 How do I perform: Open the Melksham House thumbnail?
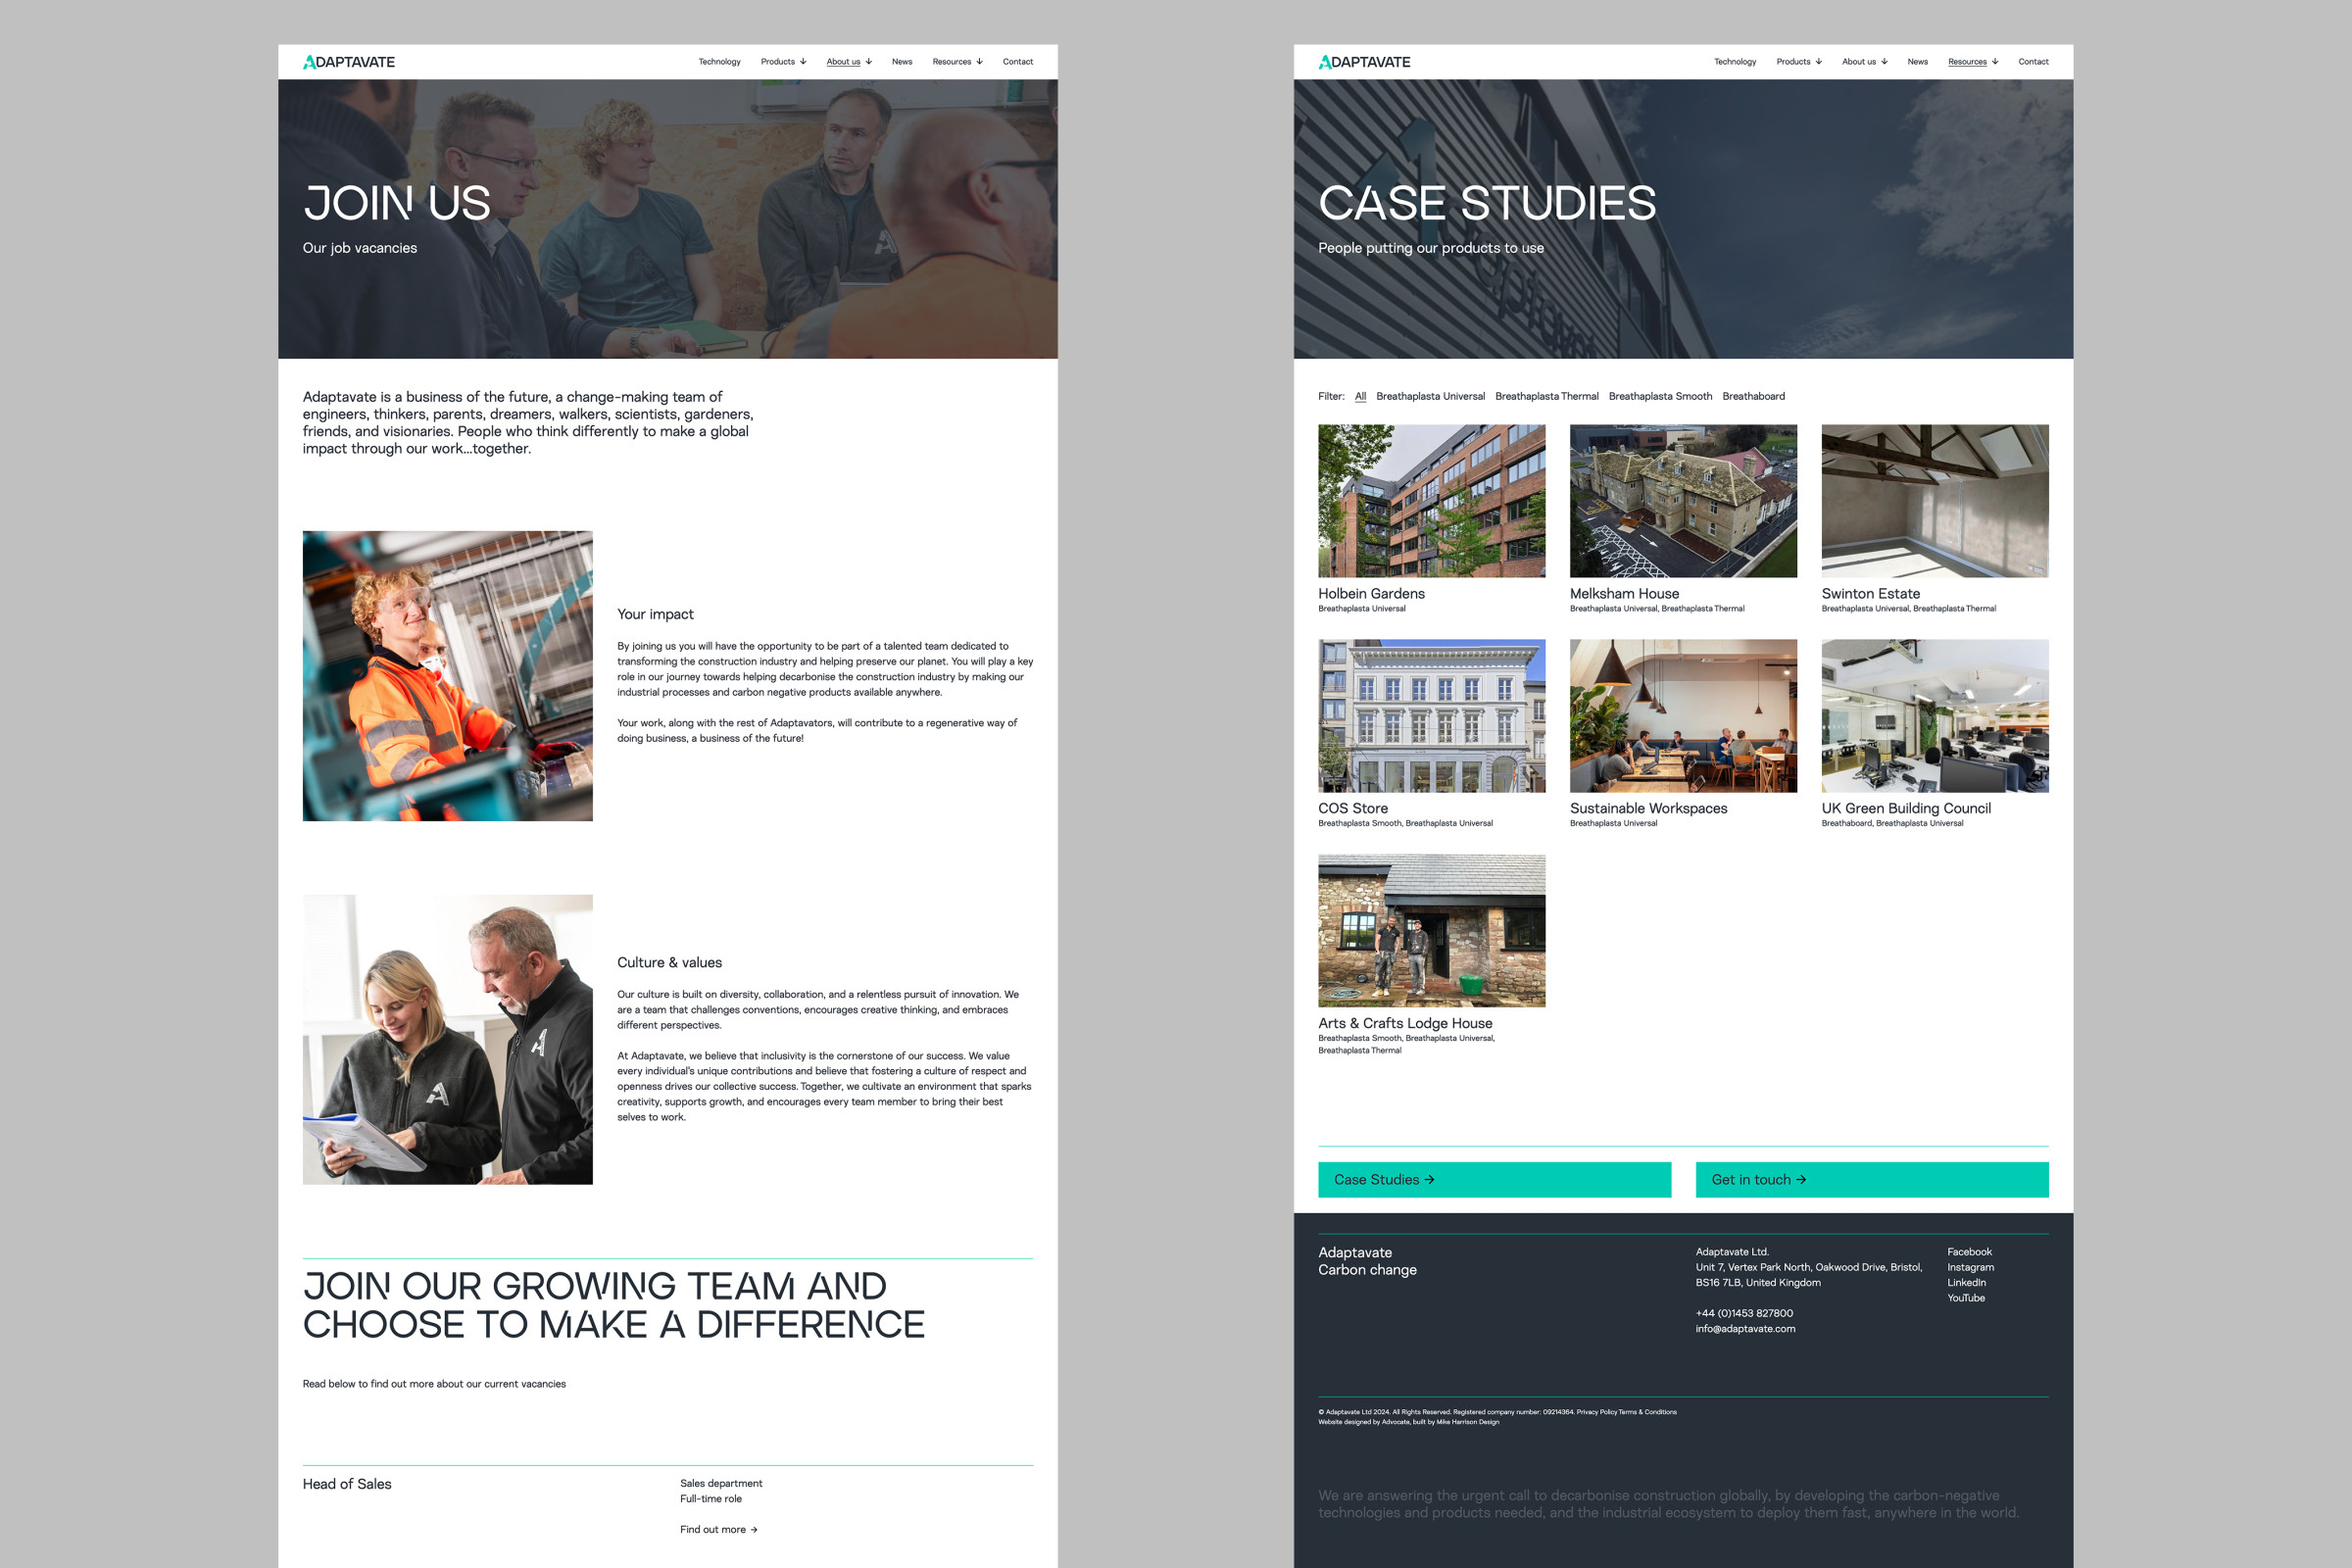point(1683,501)
